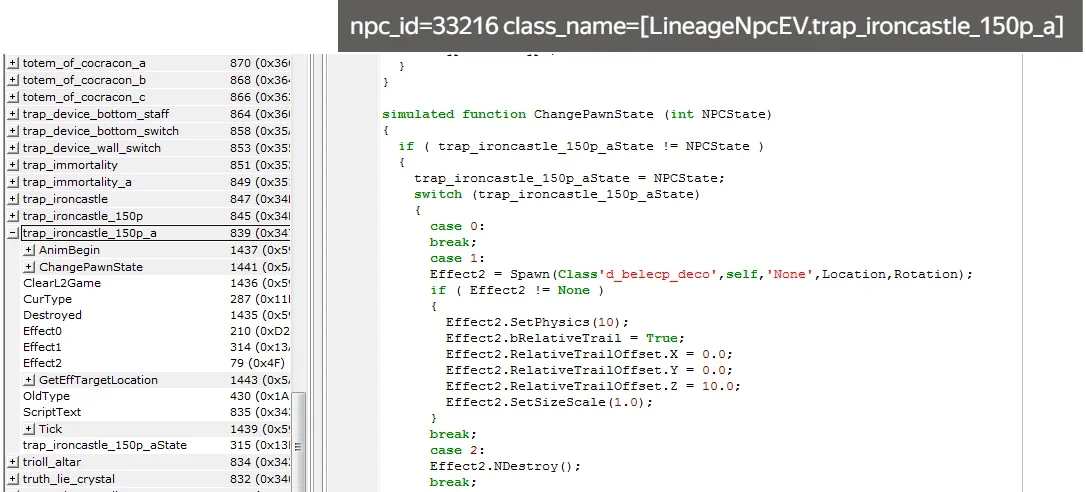Expand the trap_ironcastle node
This screenshot has width=1086, height=492.
(x=13, y=199)
